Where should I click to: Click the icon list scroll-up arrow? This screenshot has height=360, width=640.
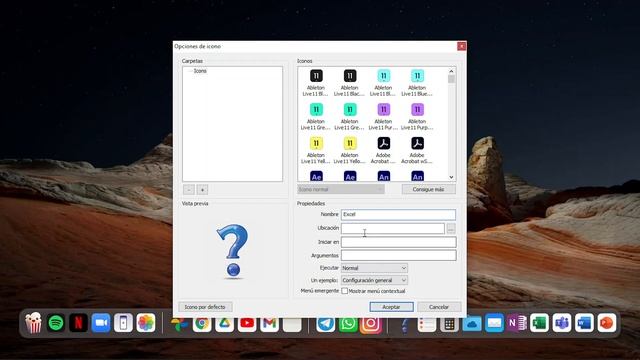coord(451,71)
